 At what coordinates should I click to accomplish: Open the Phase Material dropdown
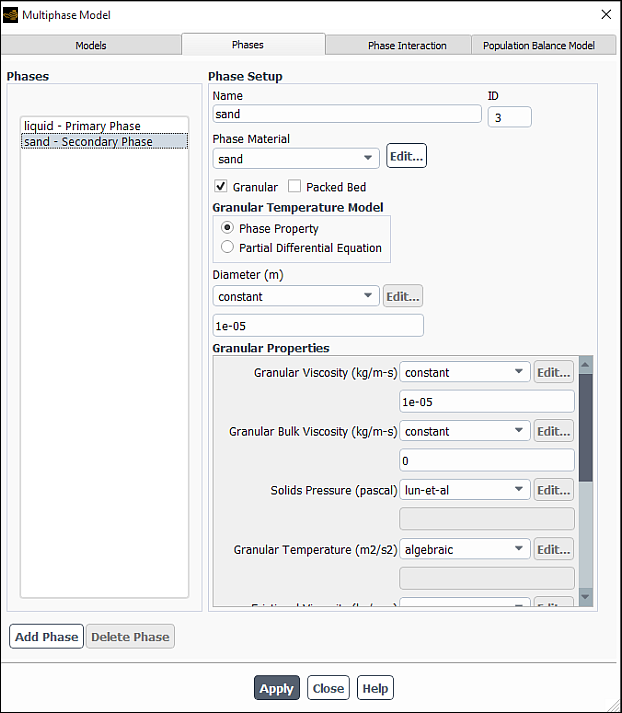(x=296, y=159)
